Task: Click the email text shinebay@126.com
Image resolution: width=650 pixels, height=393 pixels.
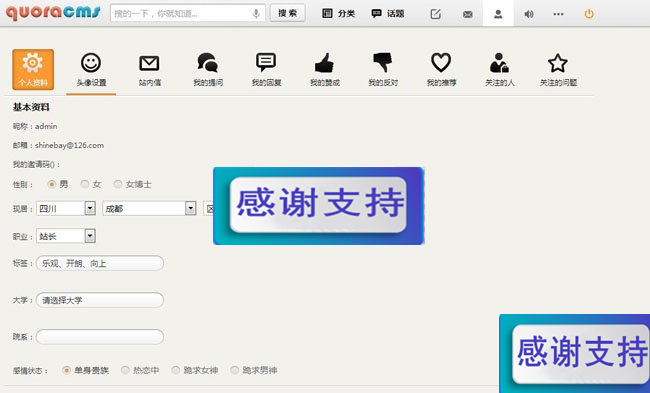Action: (x=69, y=145)
